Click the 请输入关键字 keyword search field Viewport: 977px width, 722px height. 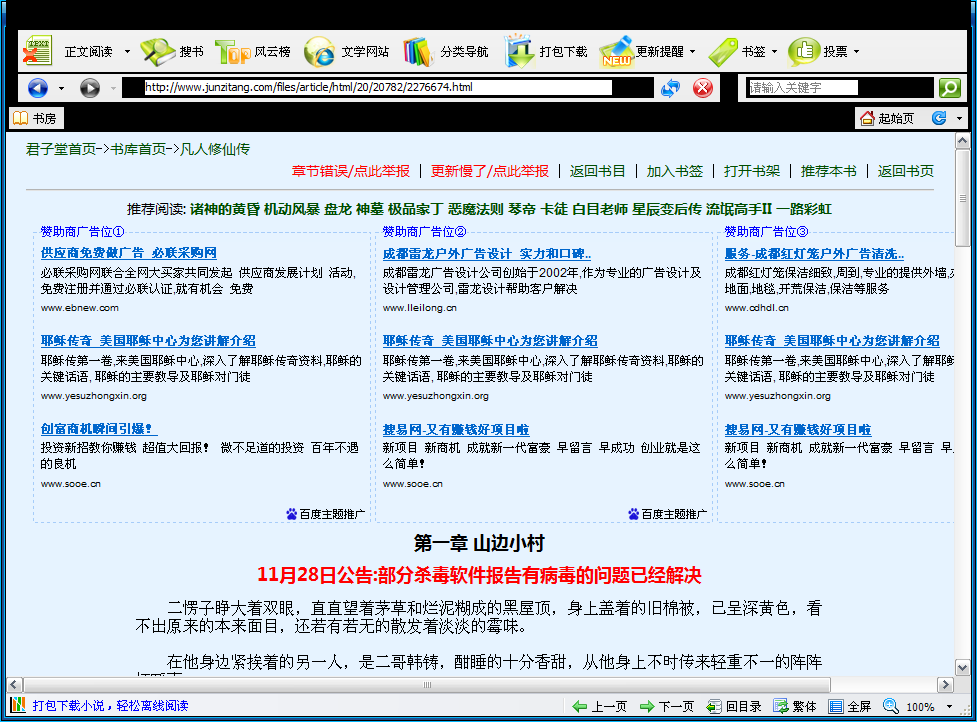click(x=803, y=88)
